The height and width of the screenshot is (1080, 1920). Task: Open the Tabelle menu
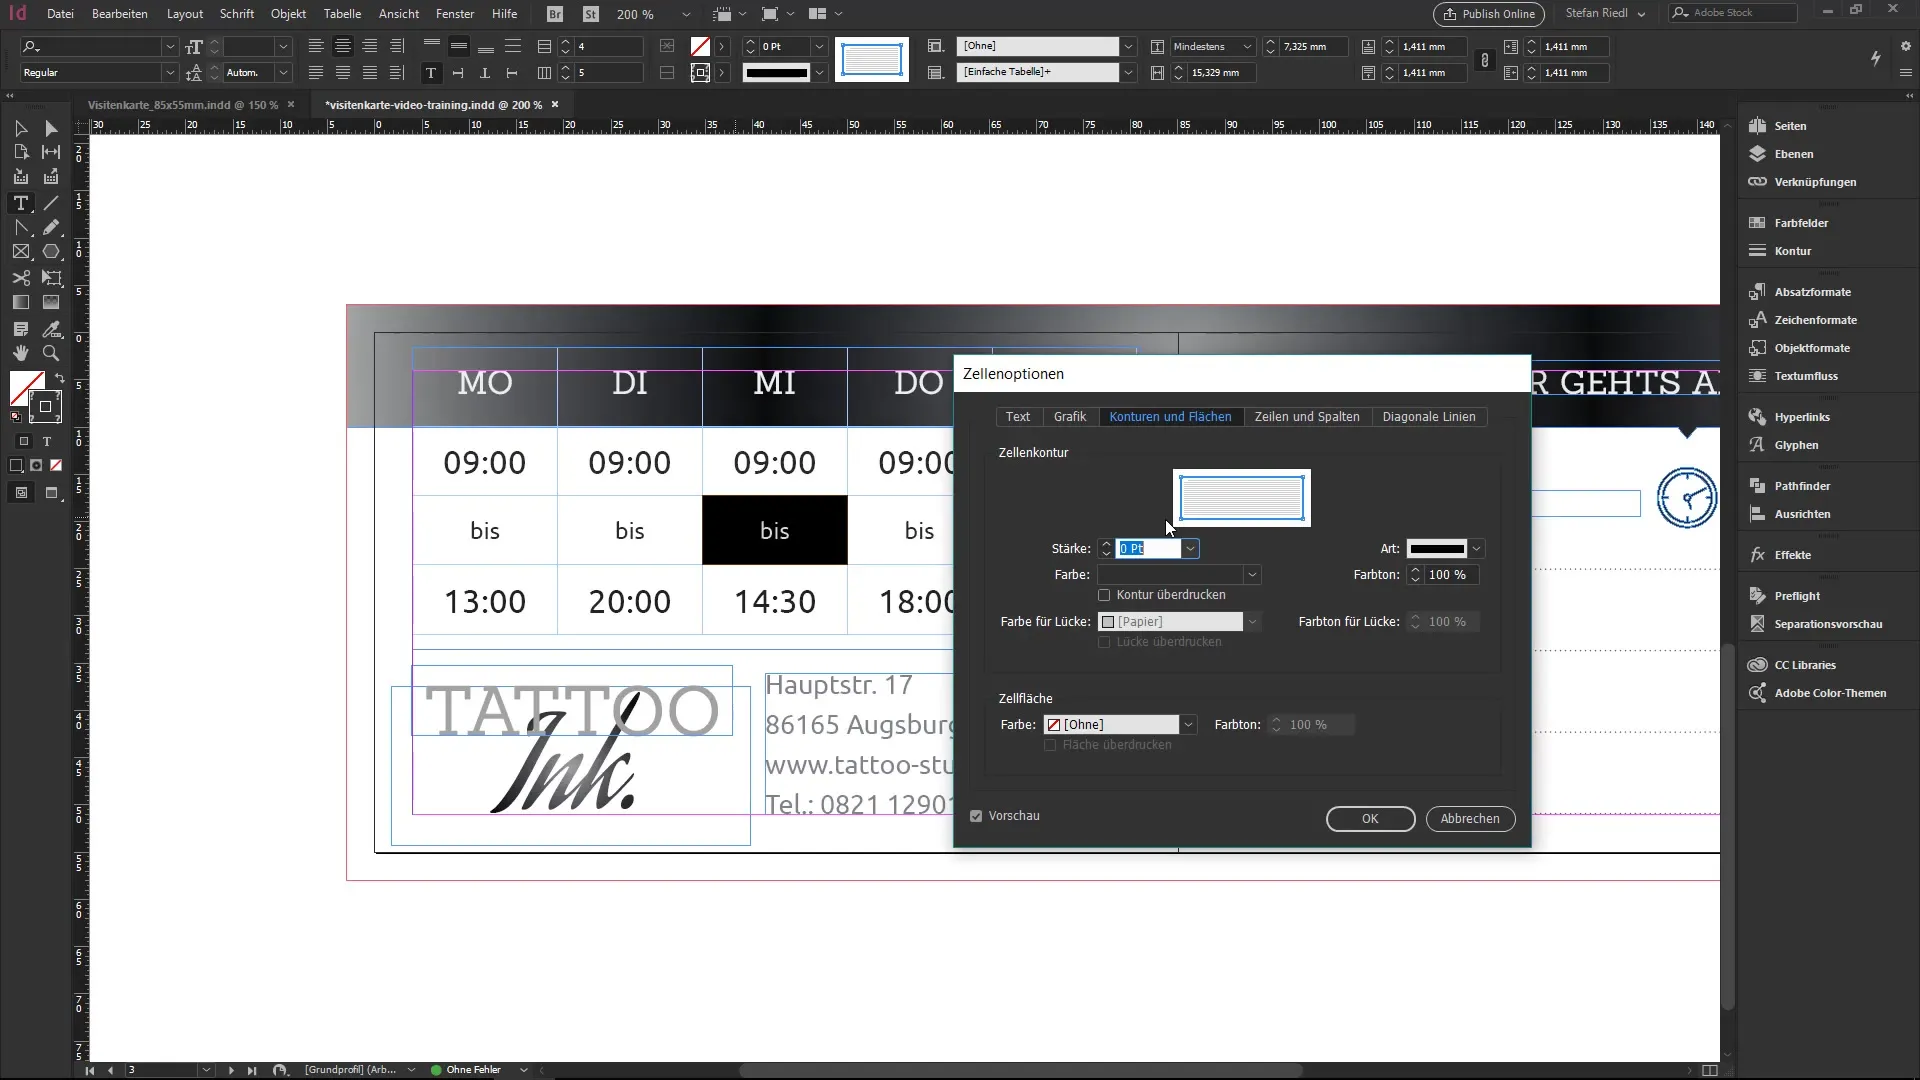point(342,14)
